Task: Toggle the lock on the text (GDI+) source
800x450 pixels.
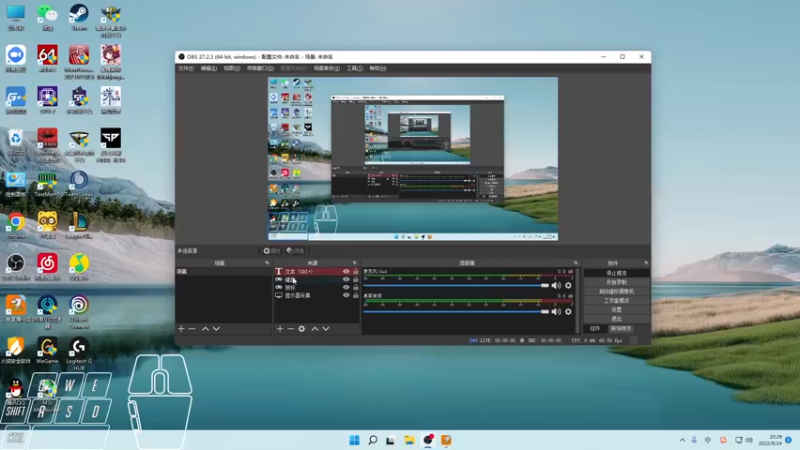Action: [x=355, y=271]
